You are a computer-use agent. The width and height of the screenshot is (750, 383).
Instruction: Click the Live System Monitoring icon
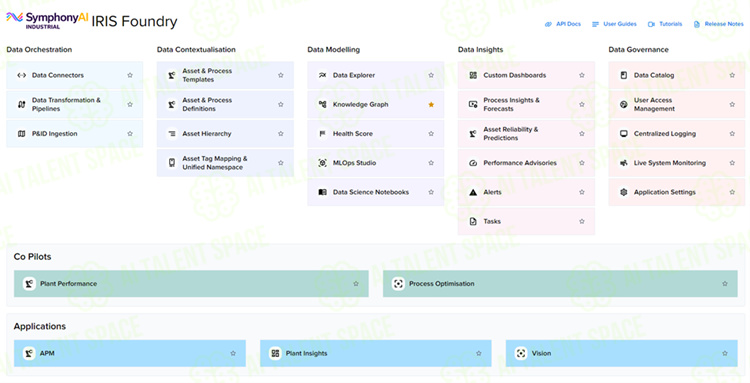624,163
